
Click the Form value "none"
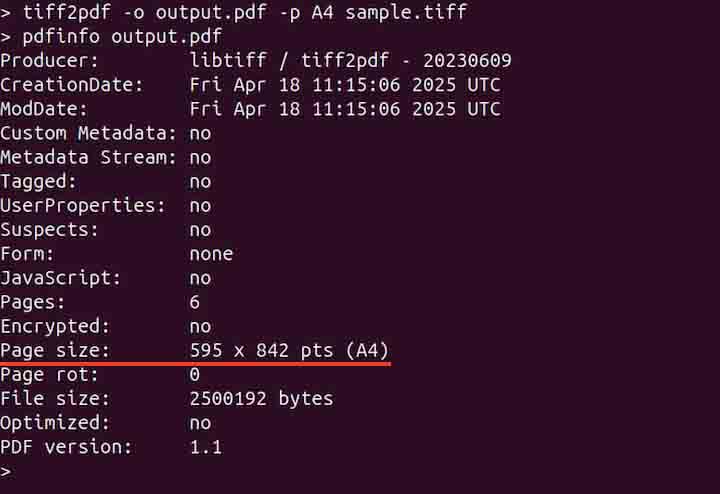tap(211, 253)
